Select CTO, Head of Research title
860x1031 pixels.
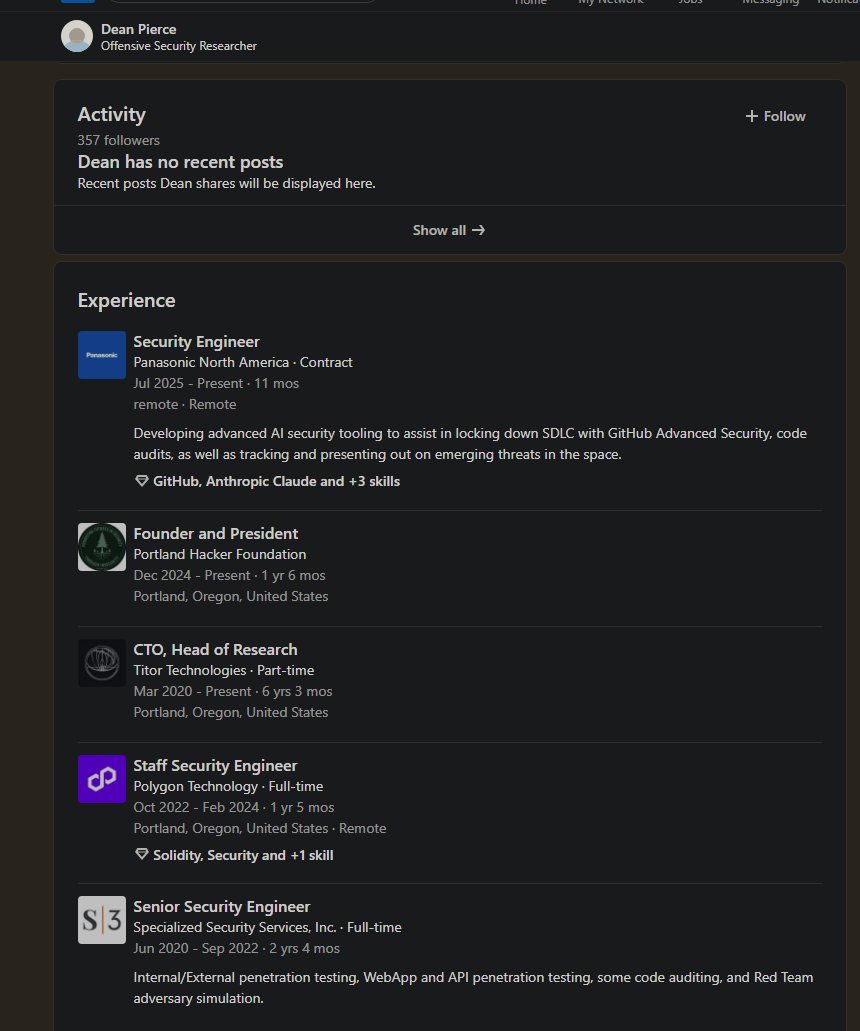(216, 650)
